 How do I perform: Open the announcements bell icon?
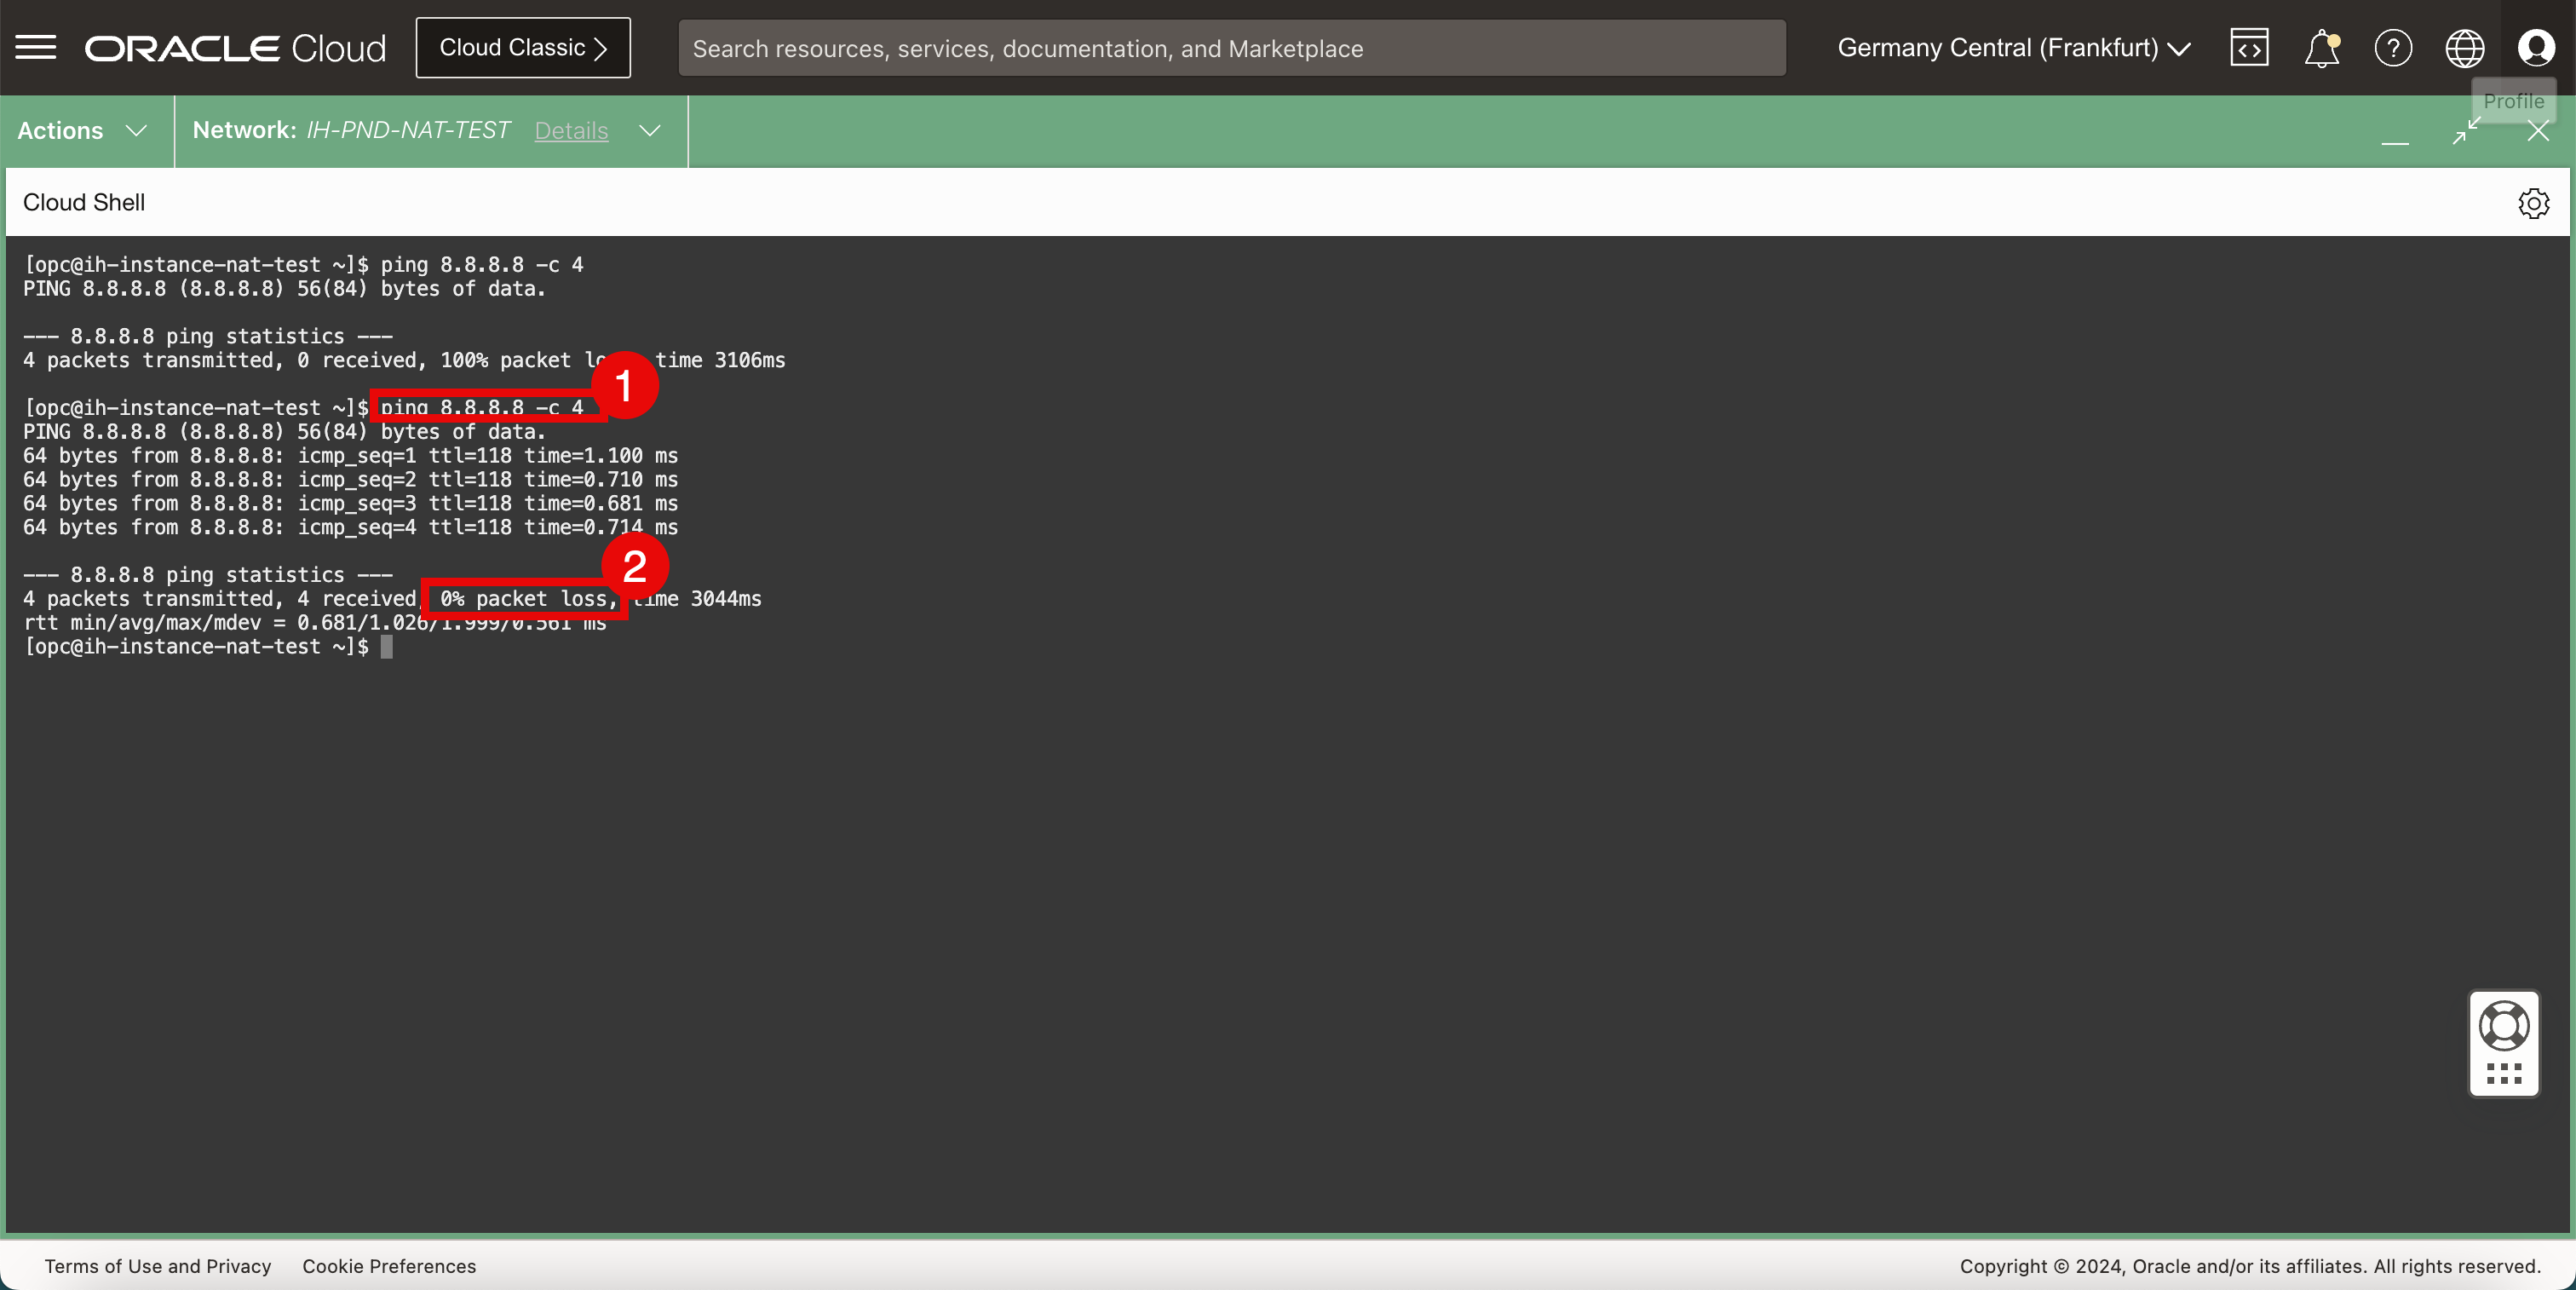click(2320, 47)
